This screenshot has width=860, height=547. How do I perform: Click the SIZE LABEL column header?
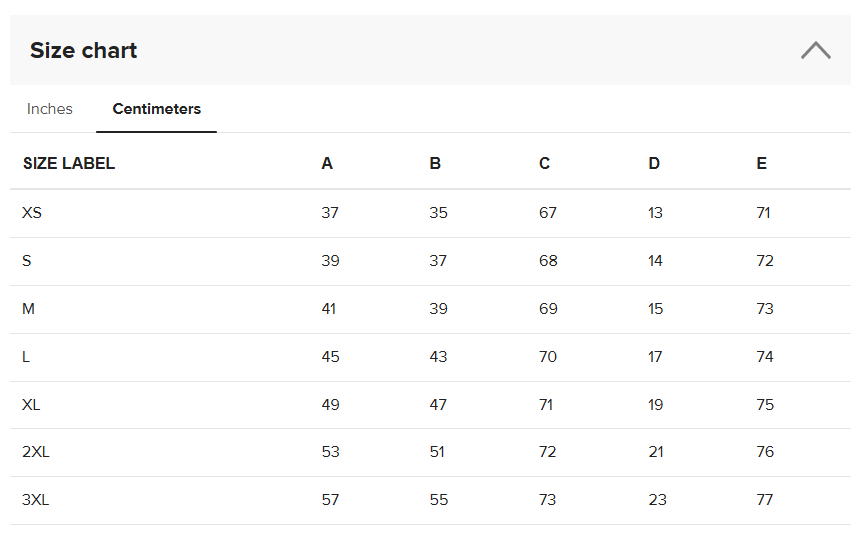(x=69, y=164)
